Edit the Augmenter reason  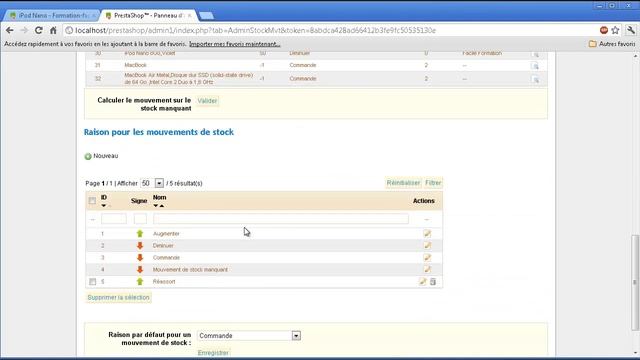point(427,233)
